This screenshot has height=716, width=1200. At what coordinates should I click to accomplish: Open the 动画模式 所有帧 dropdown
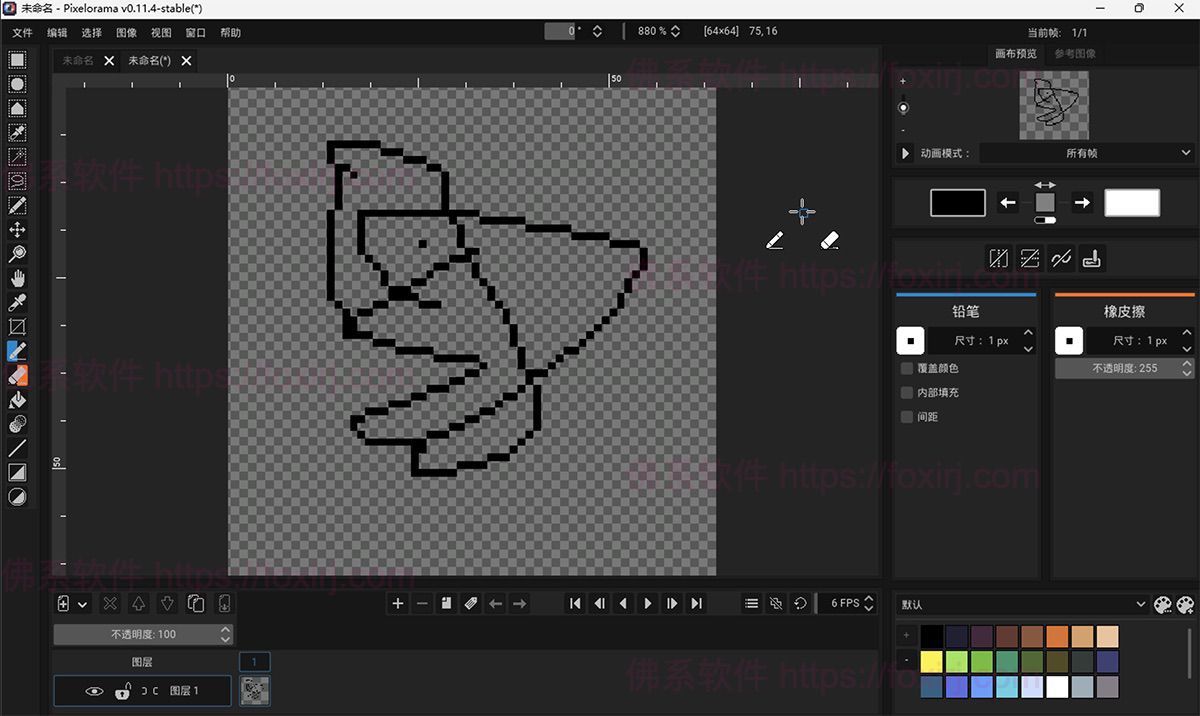(1086, 153)
